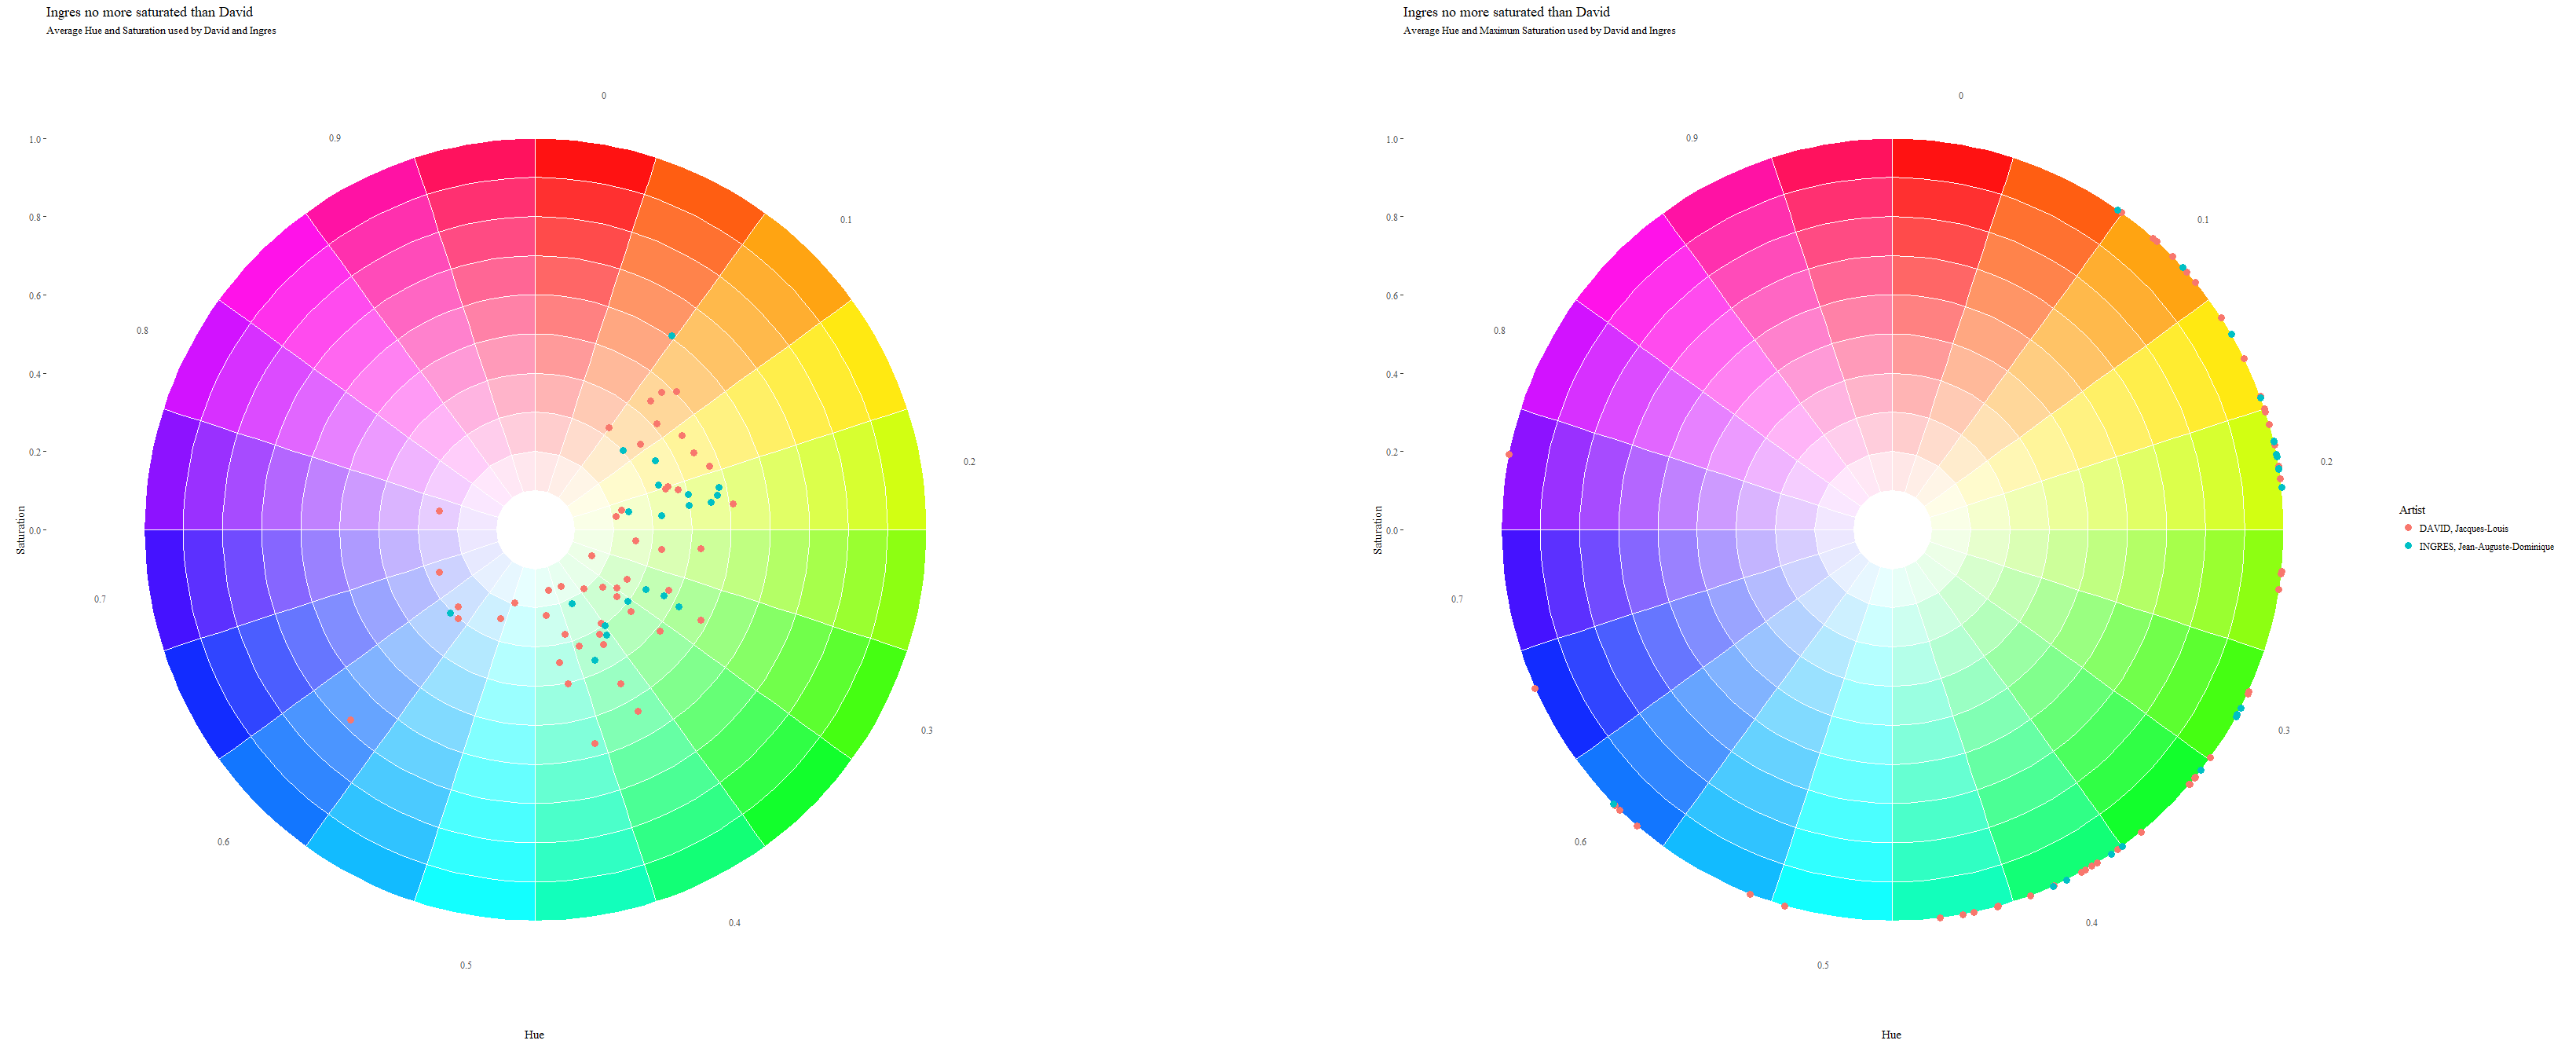The height and width of the screenshot is (1044, 2576).
Task: Click the 0.5 hue label of left wheel
Action: [x=466, y=965]
